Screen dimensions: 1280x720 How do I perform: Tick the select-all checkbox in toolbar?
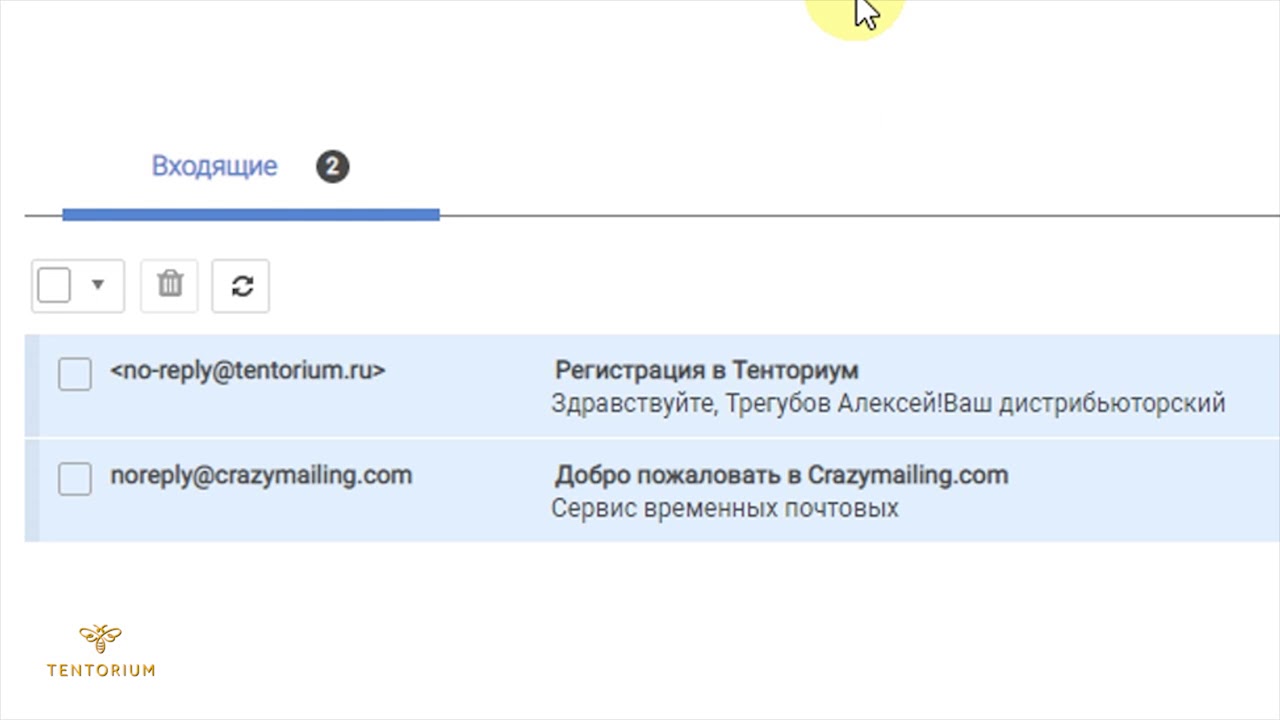click(54, 286)
